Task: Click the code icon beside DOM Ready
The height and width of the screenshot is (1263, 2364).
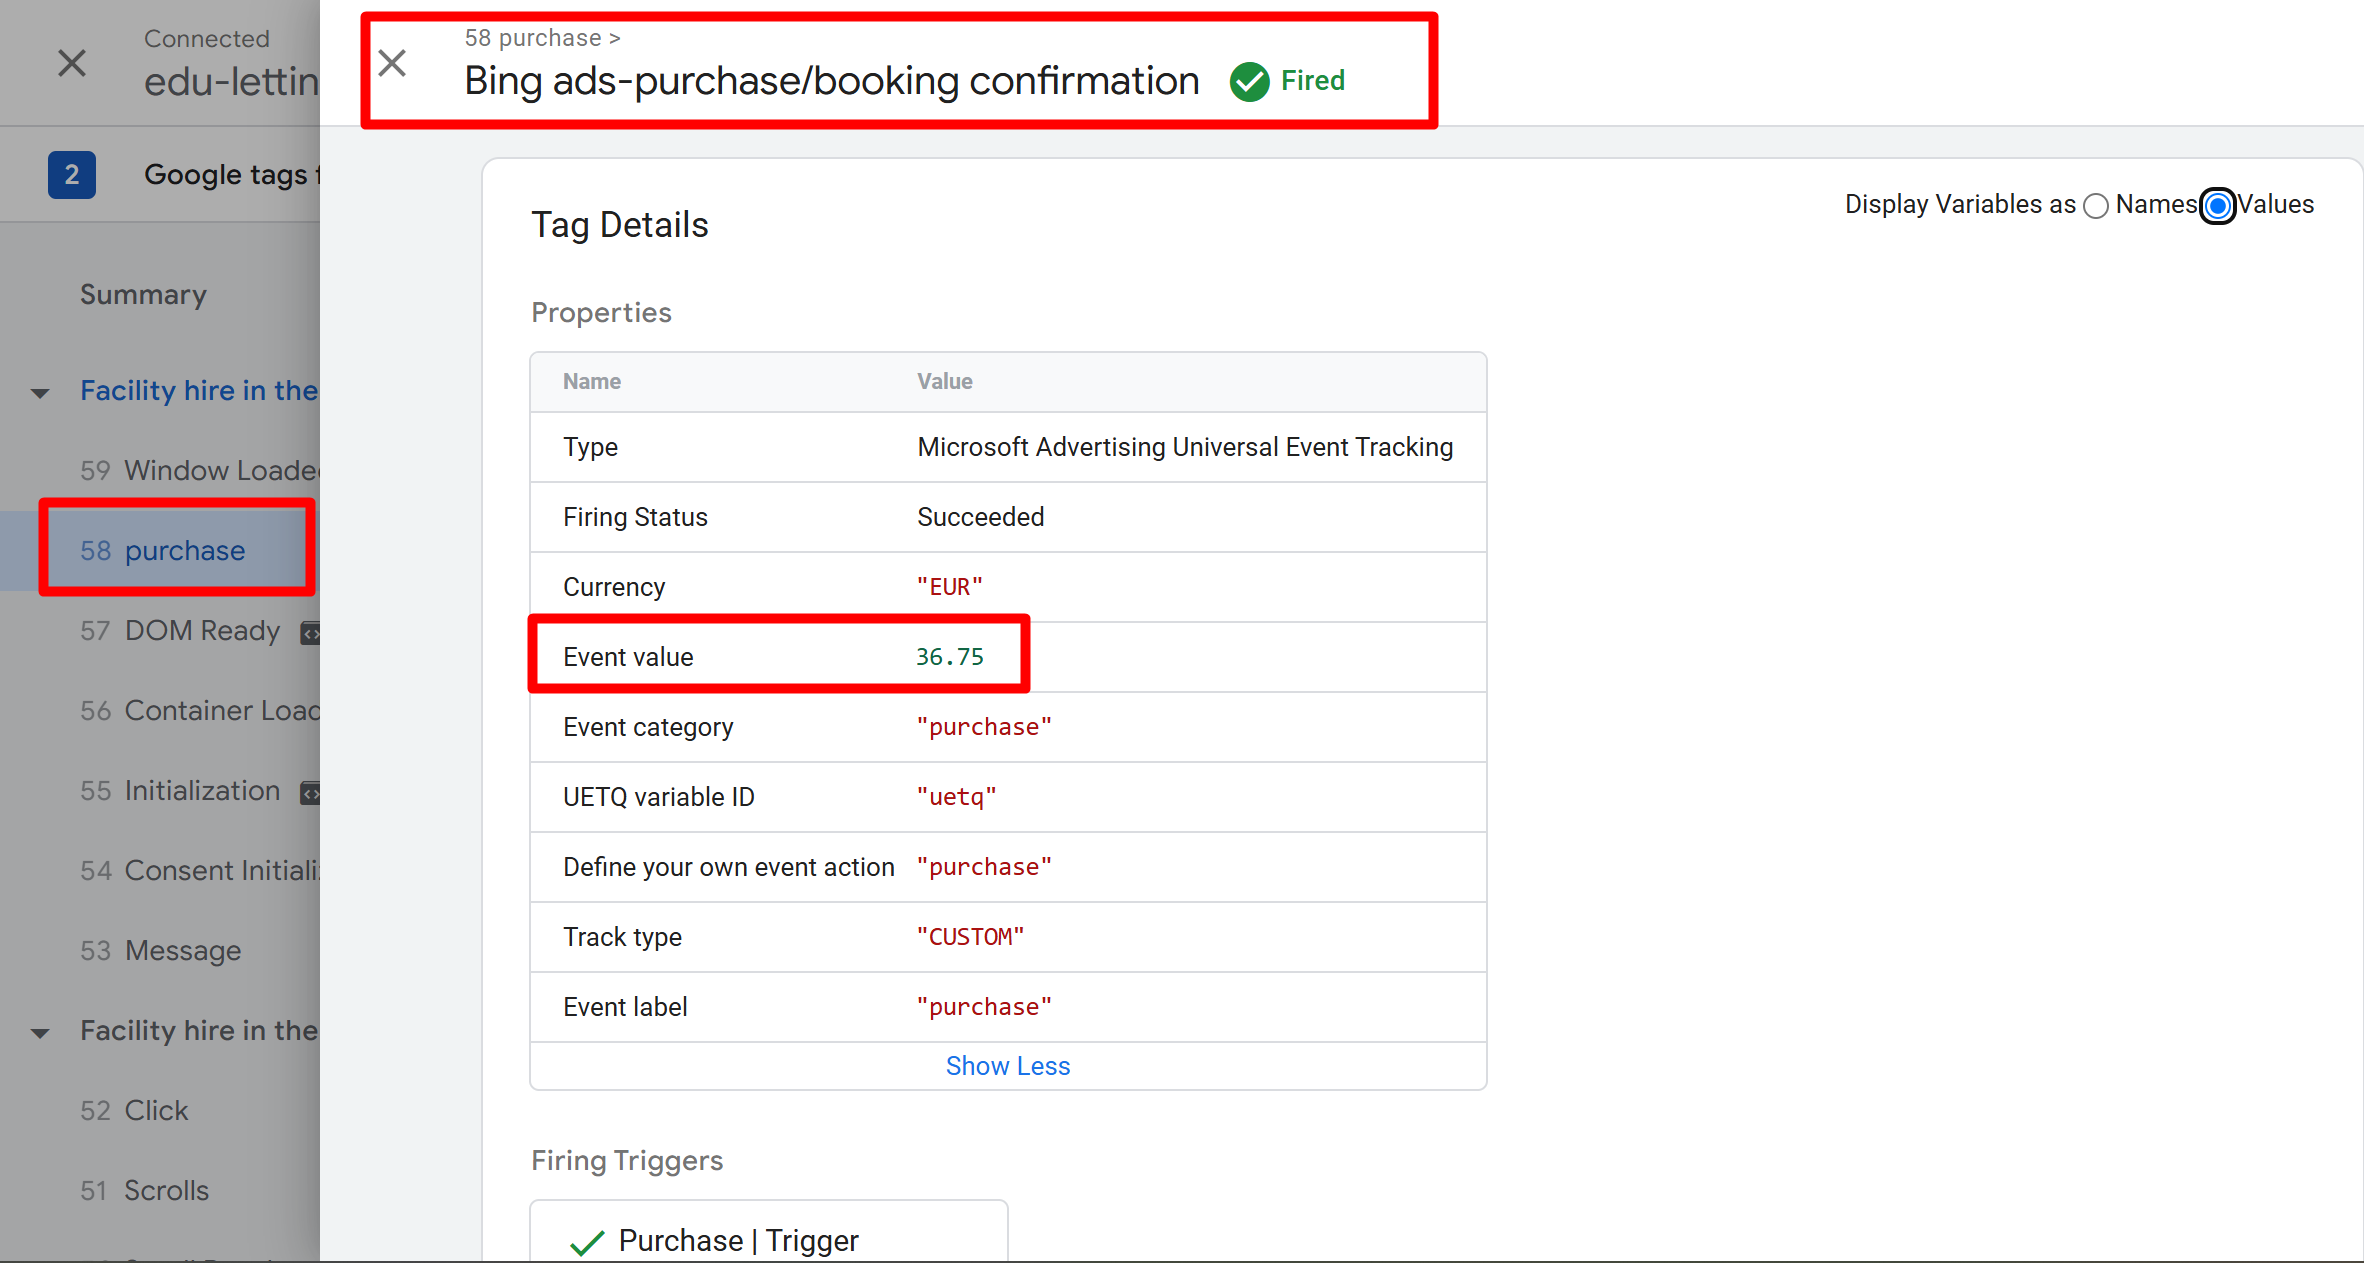Action: 311,632
